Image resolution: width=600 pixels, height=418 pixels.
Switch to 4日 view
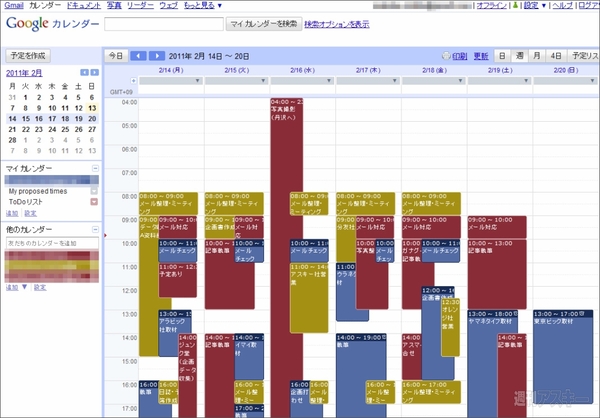click(556, 56)
